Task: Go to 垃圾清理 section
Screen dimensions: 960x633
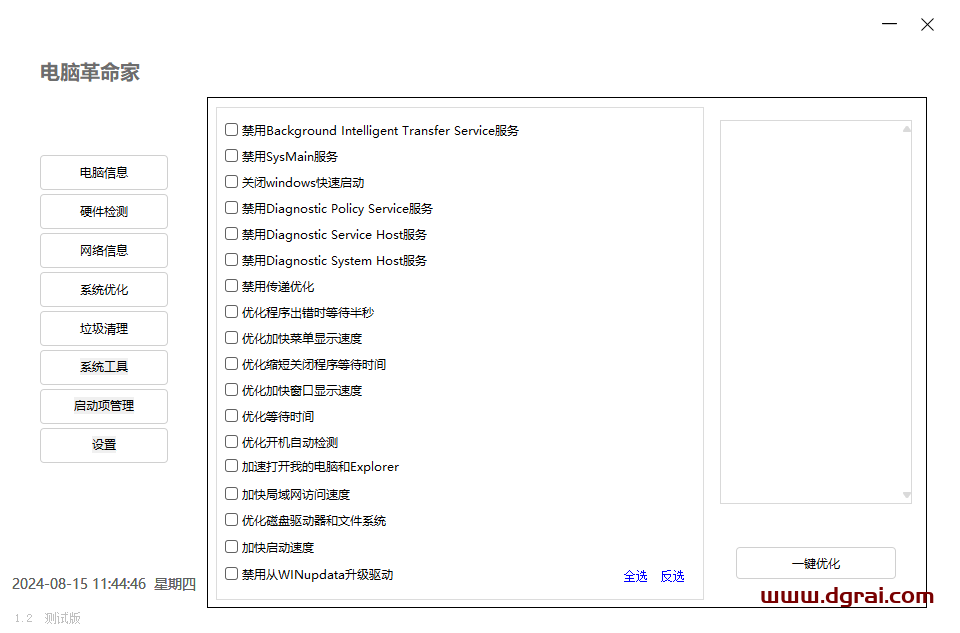Action: pos(104,328)
